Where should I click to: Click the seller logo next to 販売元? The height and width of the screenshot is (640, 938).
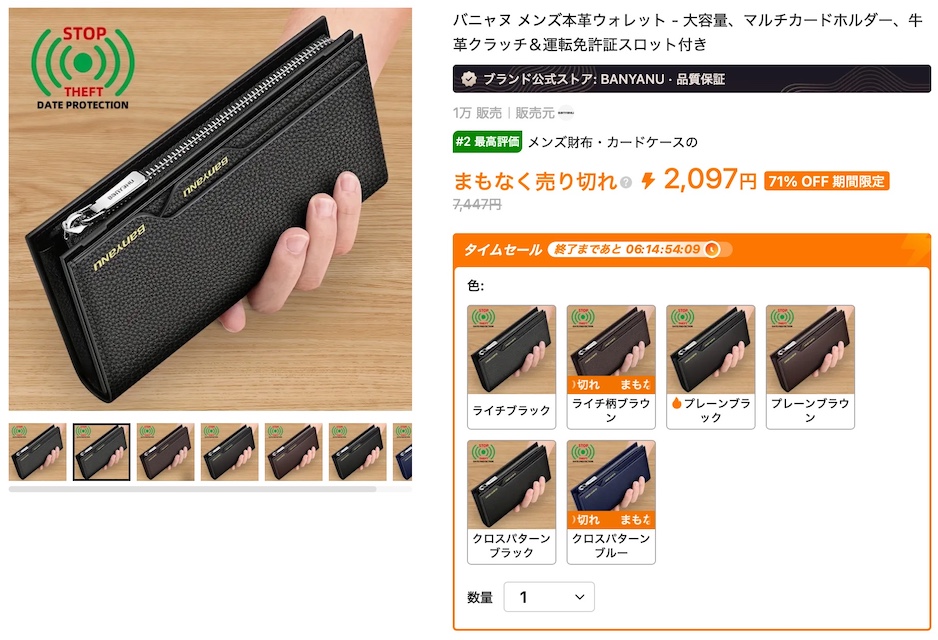[x=566, y=112]
